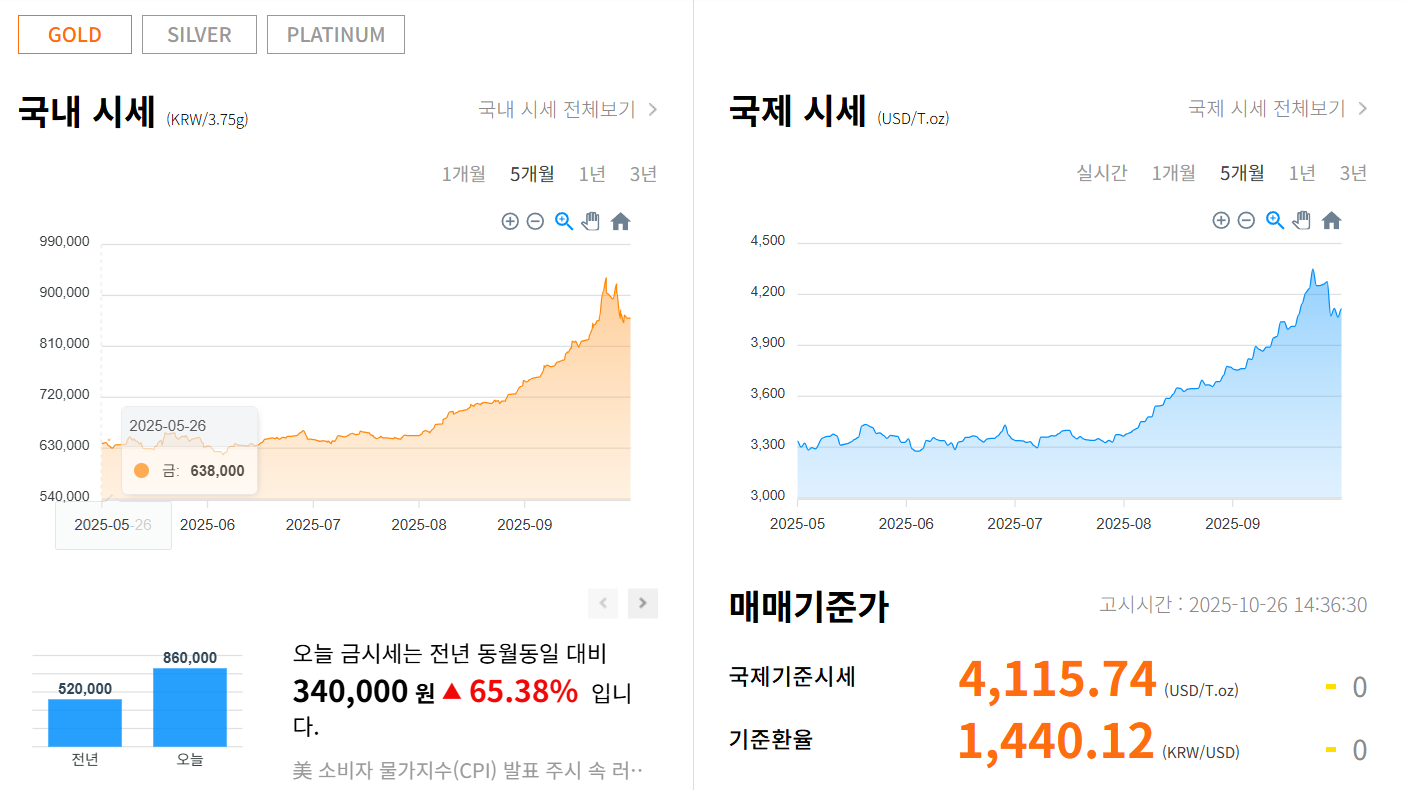Select the selection-zoom magnifier on international chart

point(1274,220)
